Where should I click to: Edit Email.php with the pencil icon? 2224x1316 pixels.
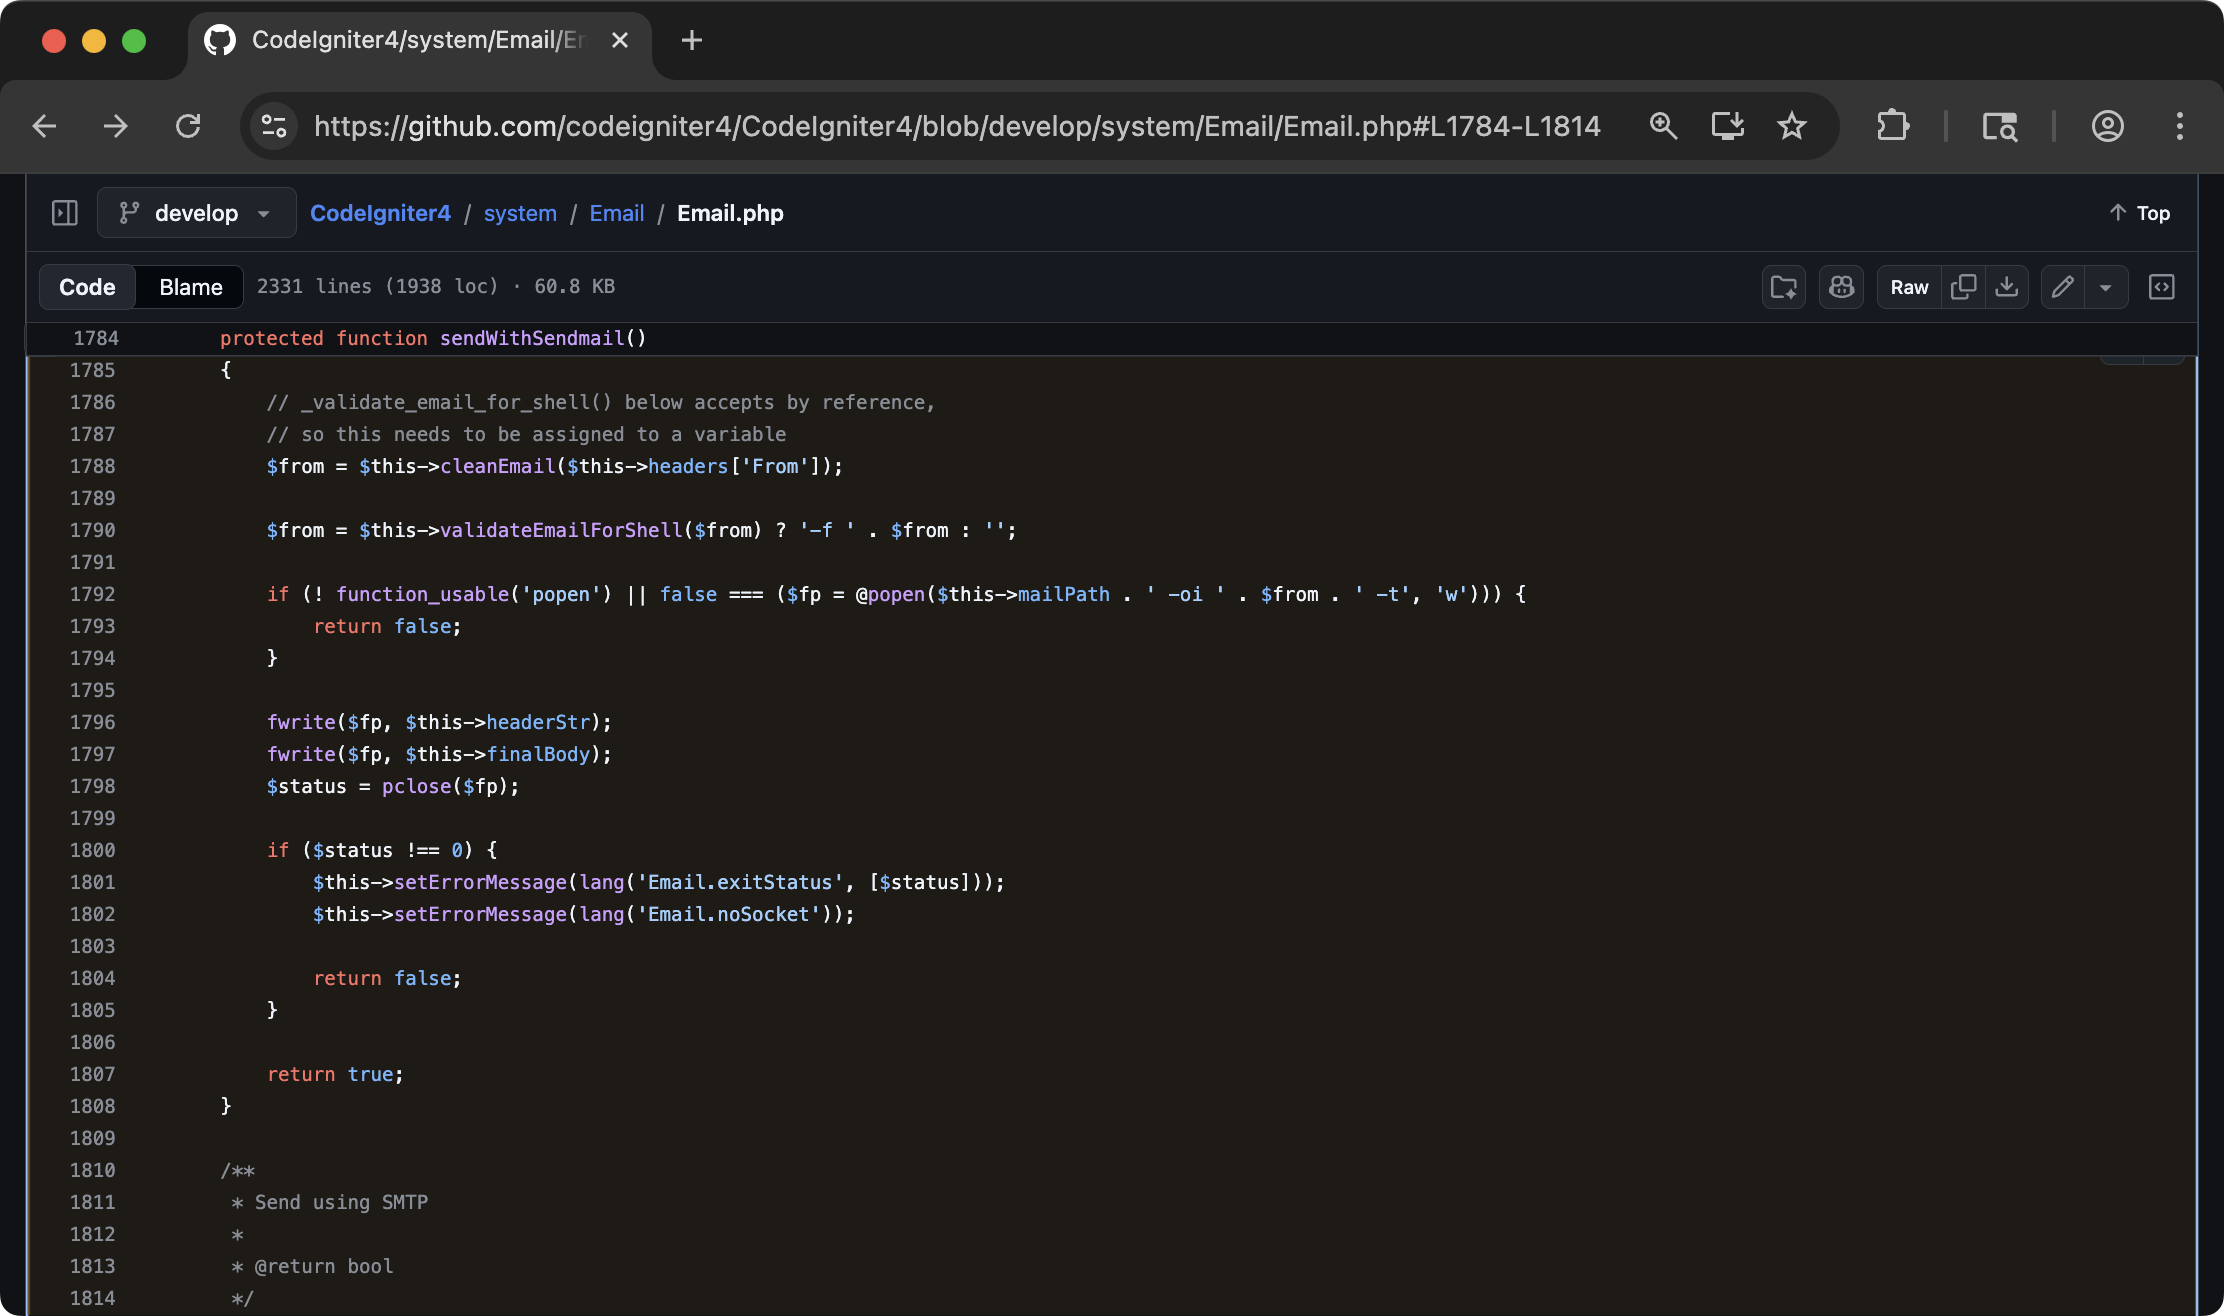pos(2062,287)
